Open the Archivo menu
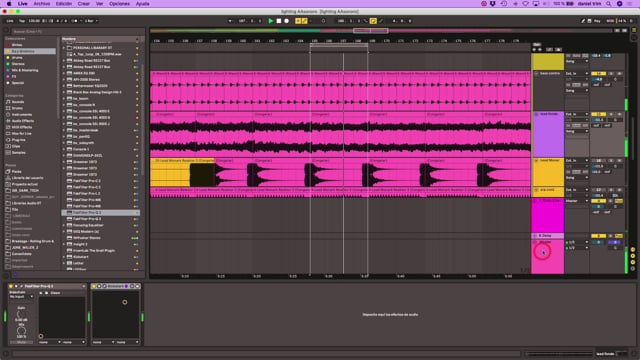This screenshot has width=640, height=360. point(42,4)
